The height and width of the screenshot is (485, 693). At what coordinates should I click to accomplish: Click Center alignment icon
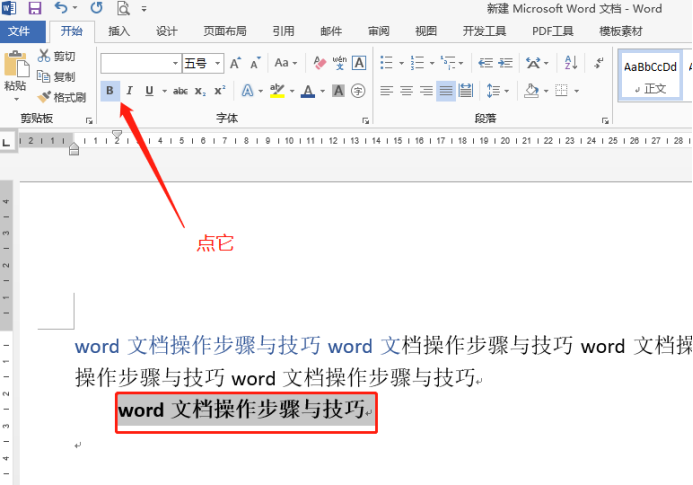click(407, 91)
